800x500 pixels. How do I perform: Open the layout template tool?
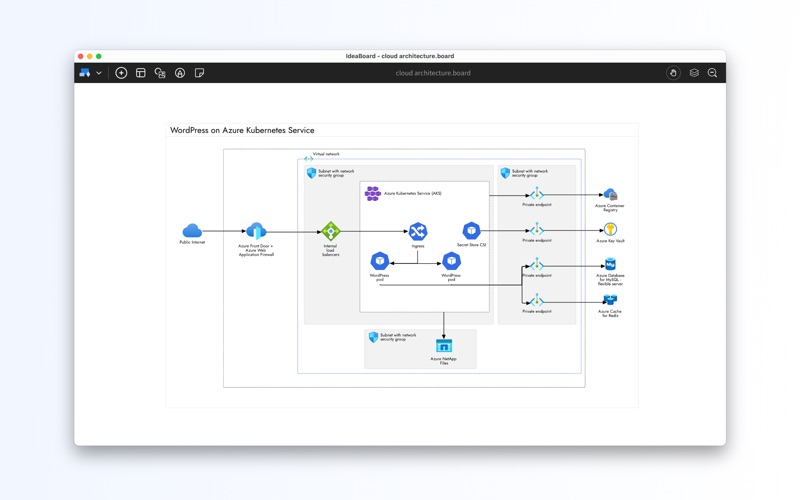pos(141,73)
